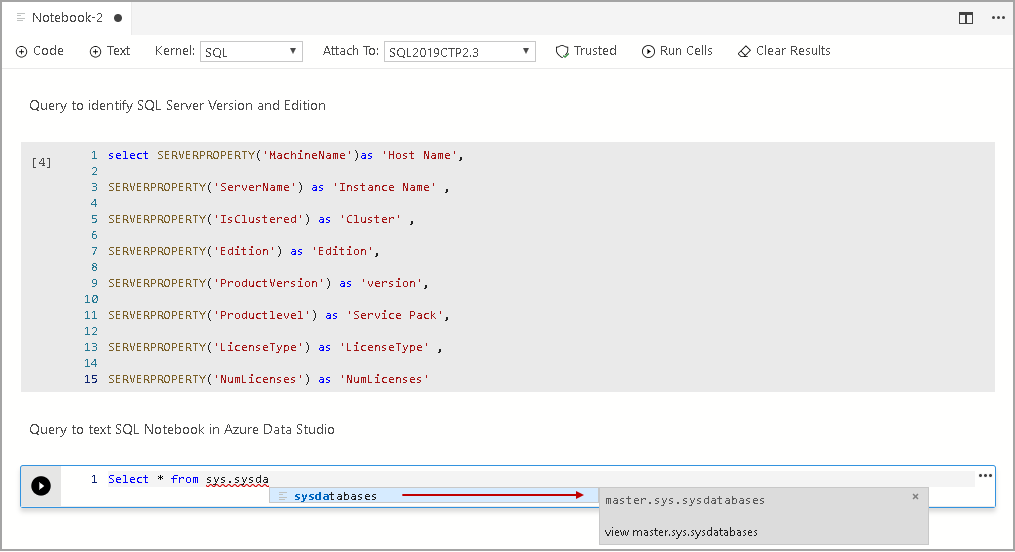Select the sysdatabases autocomplete suggestion
This screenshot has height=552, width=1015.
(x=335, y=496)
